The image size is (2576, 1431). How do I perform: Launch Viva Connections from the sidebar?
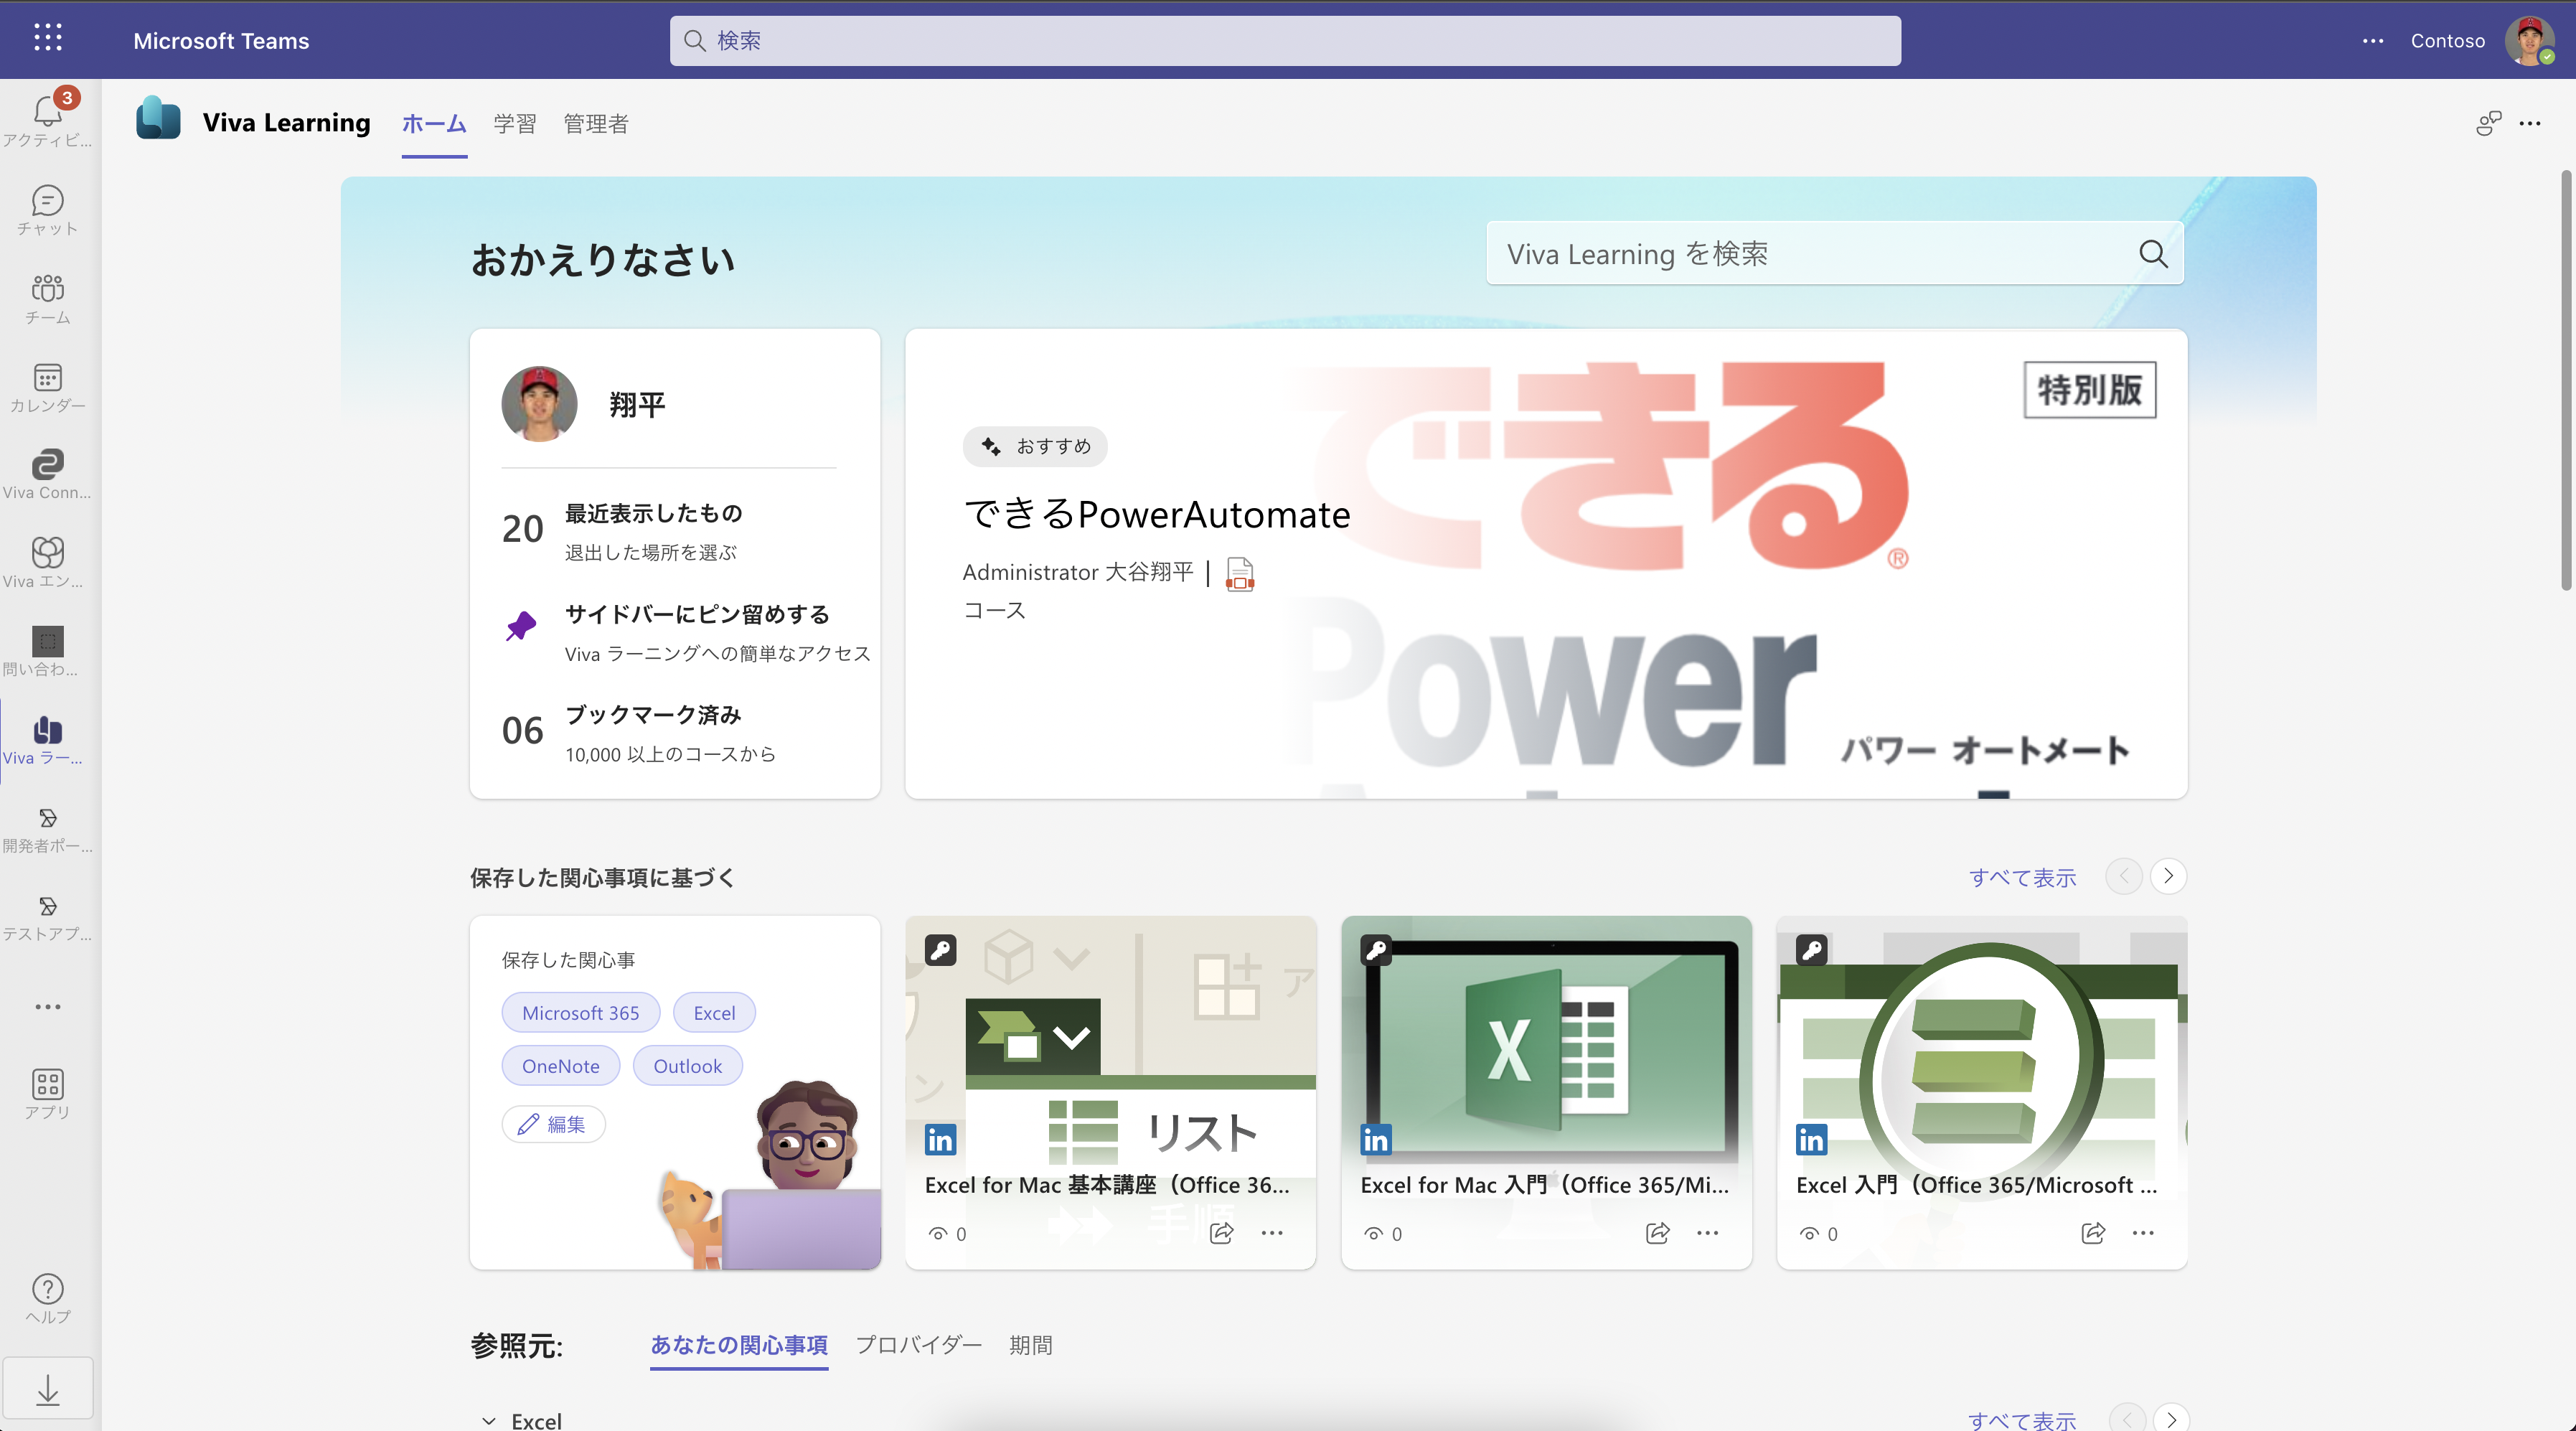click(x=47, y=470)
